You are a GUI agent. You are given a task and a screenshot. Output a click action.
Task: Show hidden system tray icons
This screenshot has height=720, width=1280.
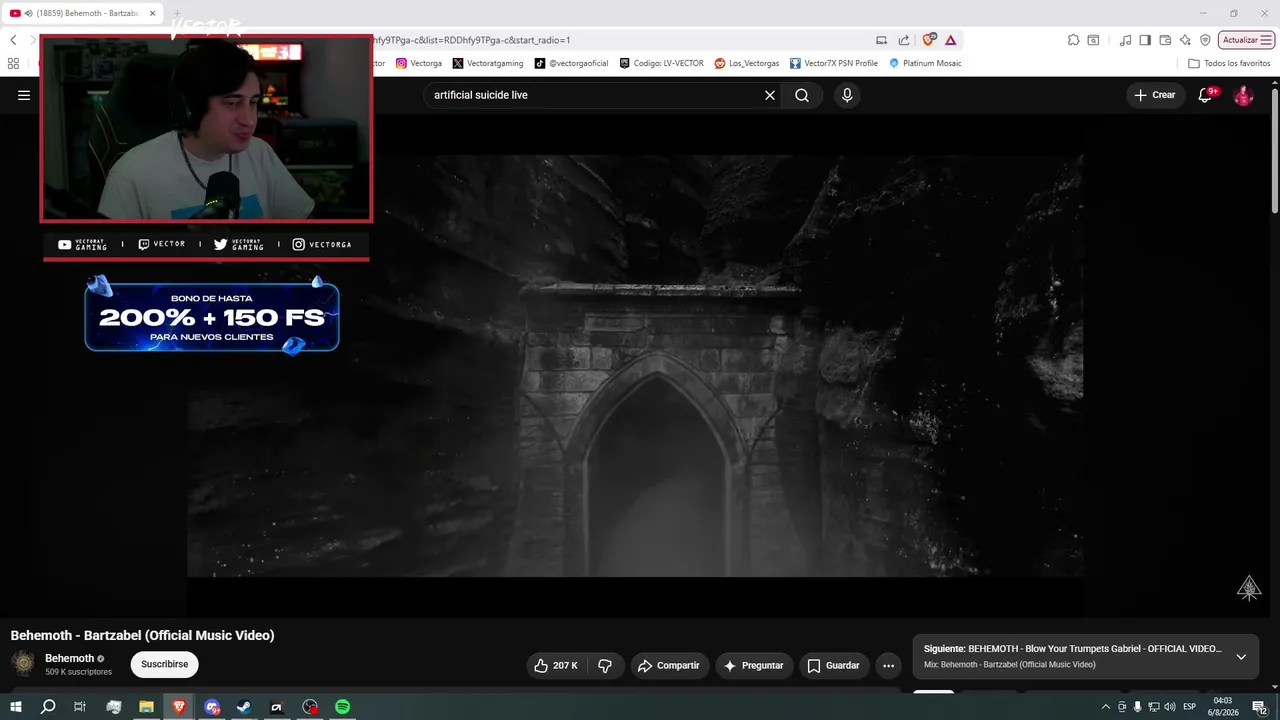pos(1105,707)
